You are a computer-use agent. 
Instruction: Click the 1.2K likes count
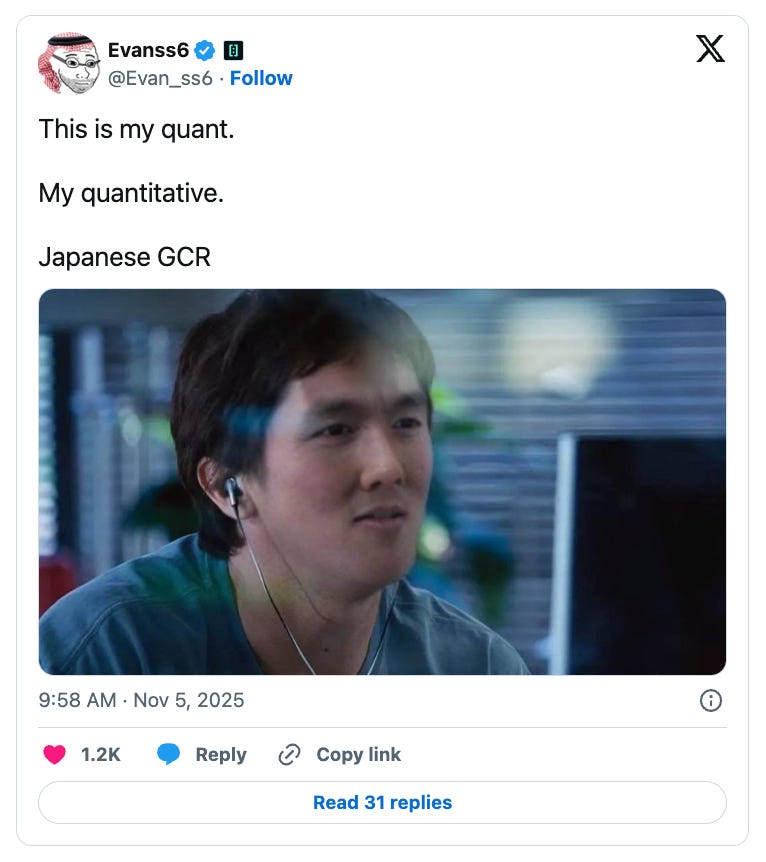point(101,754)
